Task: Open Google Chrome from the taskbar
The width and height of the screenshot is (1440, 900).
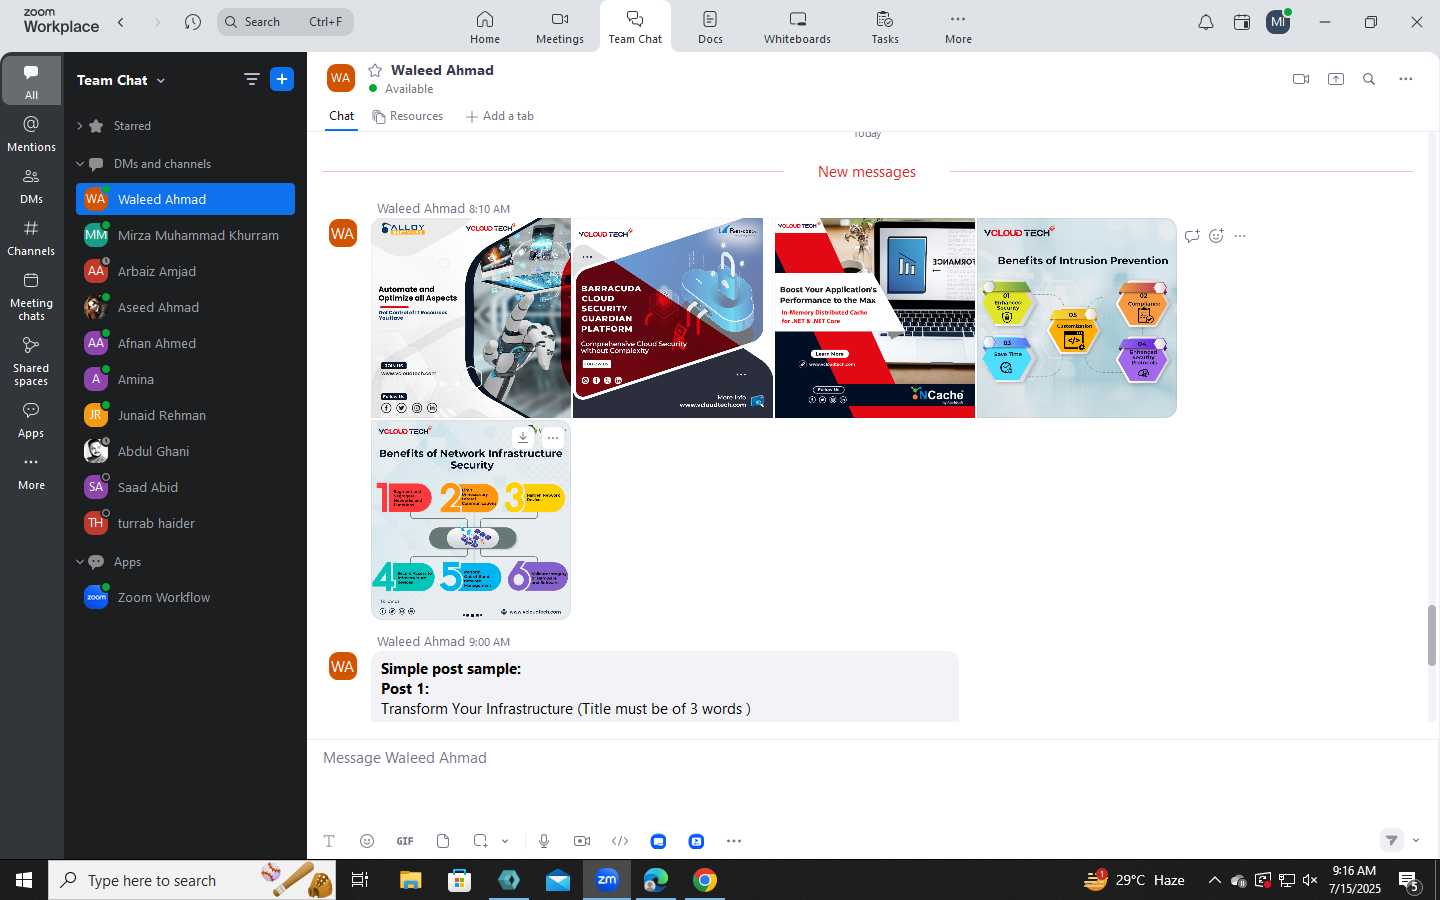Action: (x=705, y=880)
